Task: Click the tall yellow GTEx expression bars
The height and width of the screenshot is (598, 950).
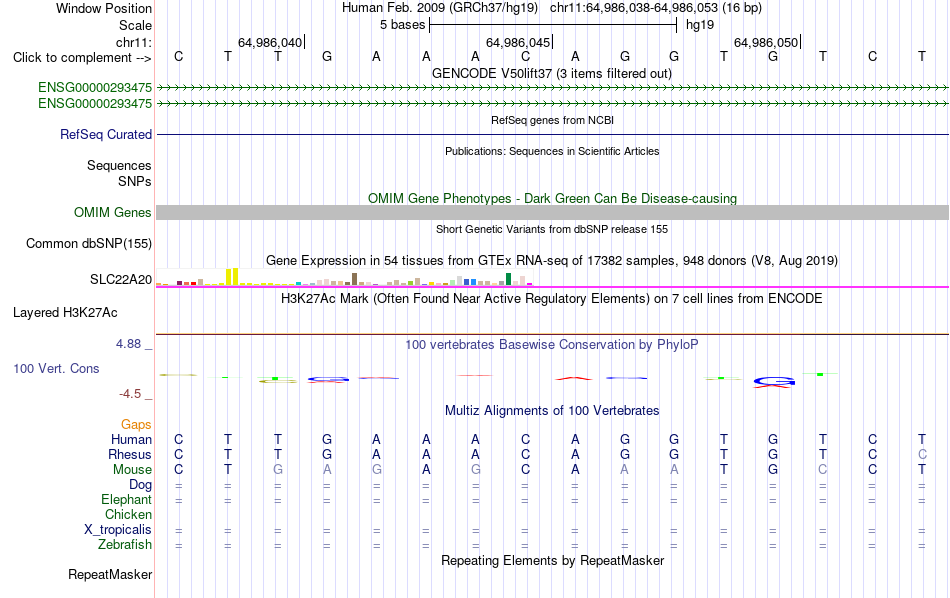Action: click(x=232, y=276)
